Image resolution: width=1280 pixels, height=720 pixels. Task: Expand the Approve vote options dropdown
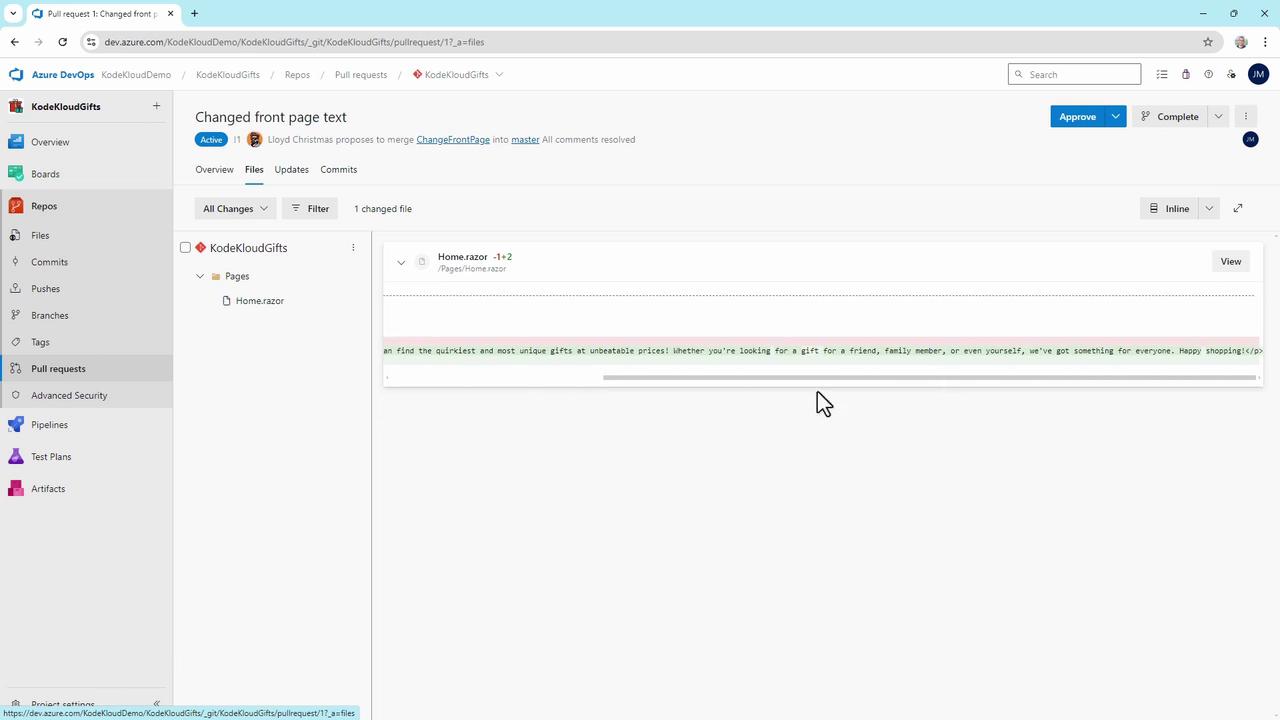pyautogui.click(x=1116, y=117)
